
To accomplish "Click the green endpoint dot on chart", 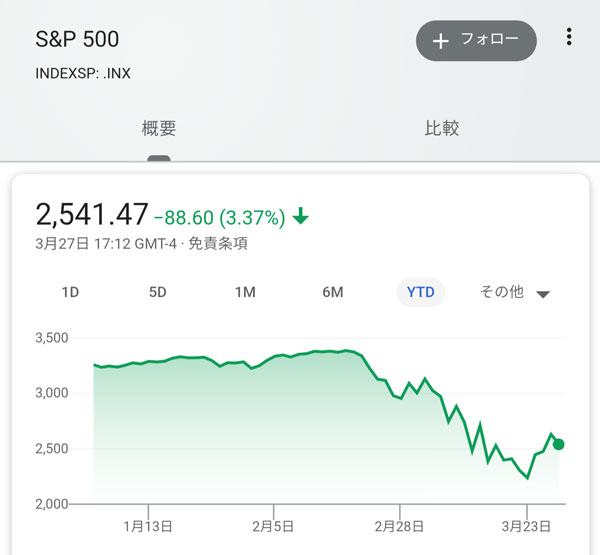I will tap(558, 444).
